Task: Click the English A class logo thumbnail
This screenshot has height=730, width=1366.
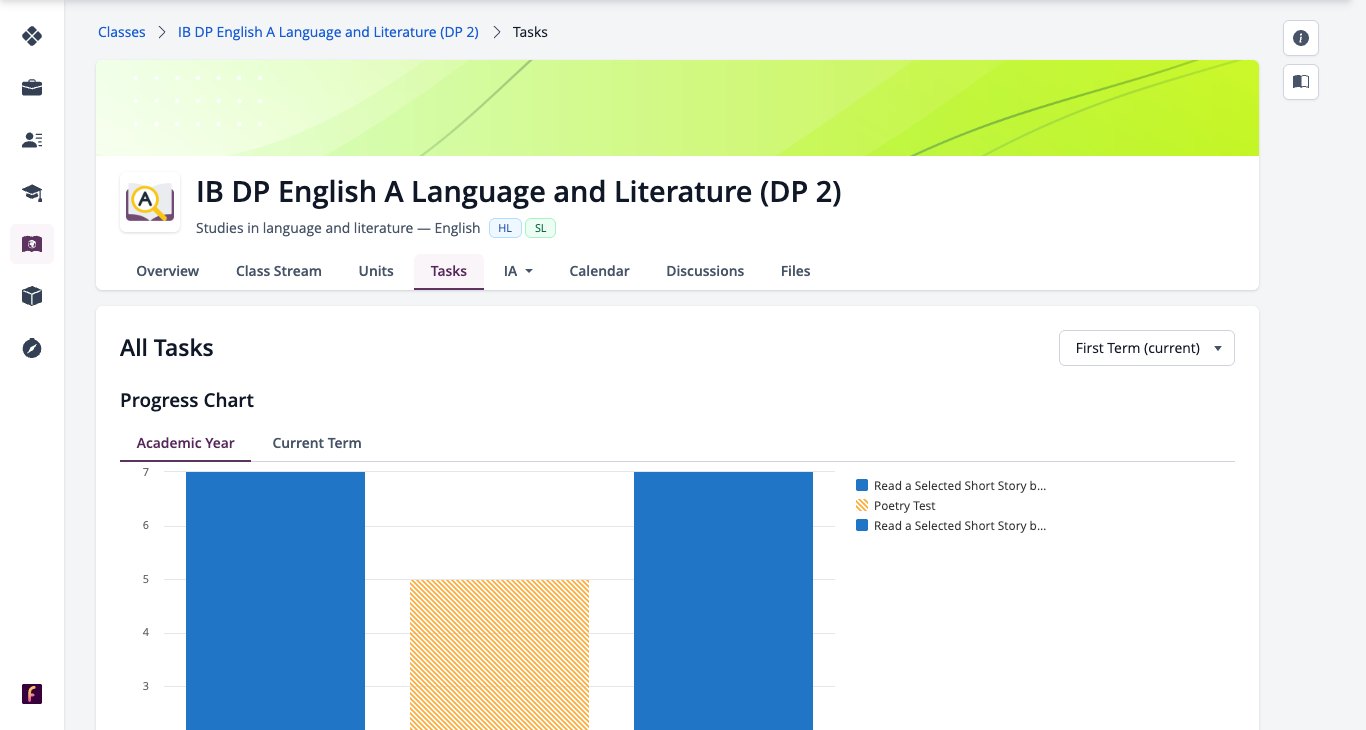Action: pos(150,202)
